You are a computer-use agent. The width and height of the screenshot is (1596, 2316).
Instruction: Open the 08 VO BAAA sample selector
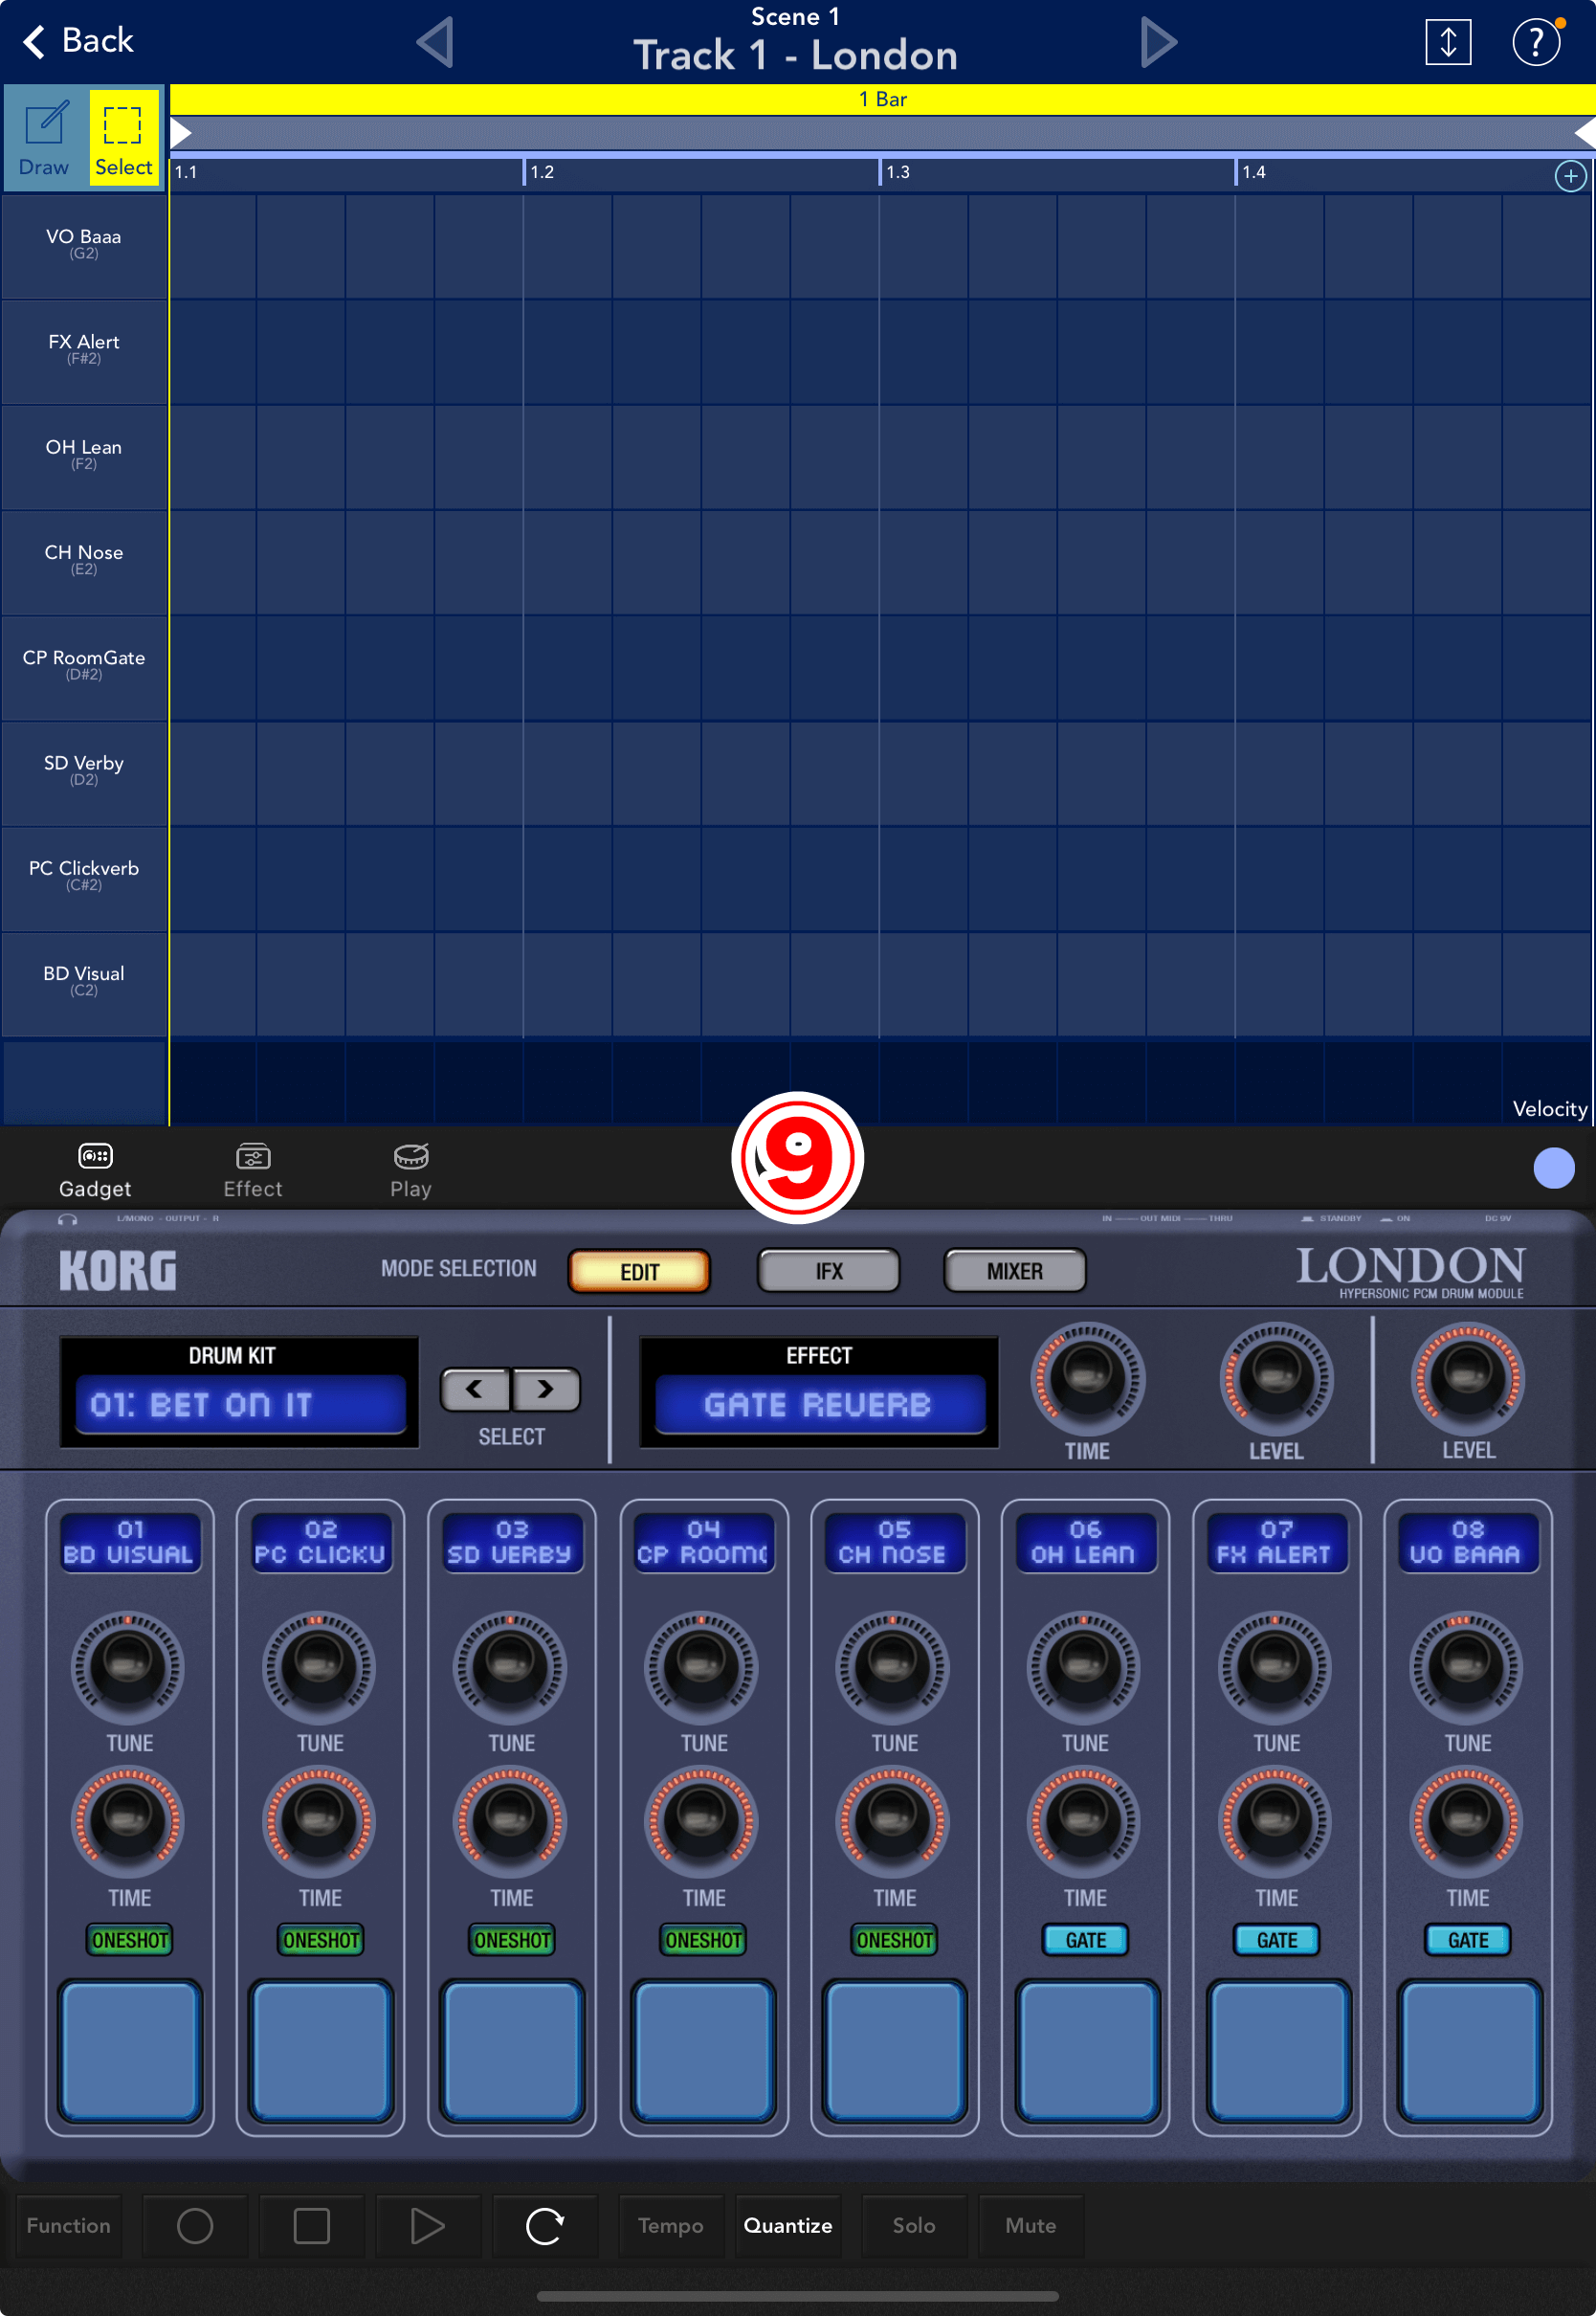pos(1467,1543)
